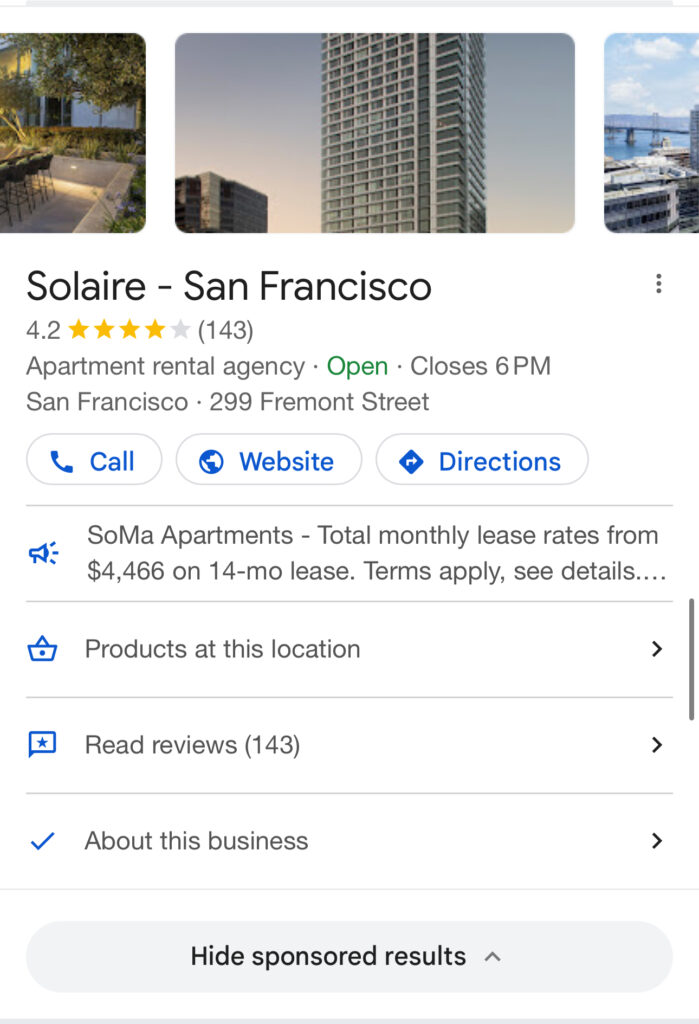Tap the checkmark About this business icon
This screenshot has width=699, height=1024.
tap(42, 841)
